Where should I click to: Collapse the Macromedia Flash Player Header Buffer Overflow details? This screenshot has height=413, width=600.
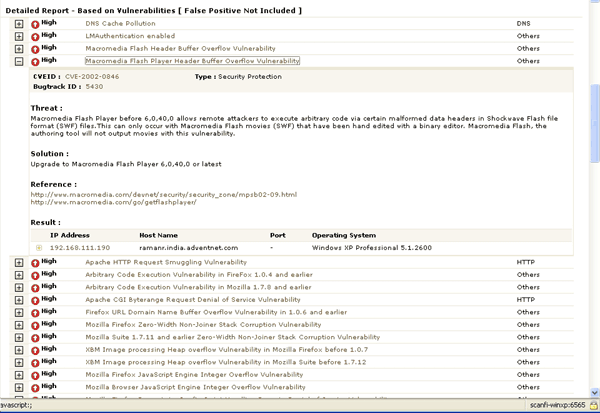[x=19, y=61]
